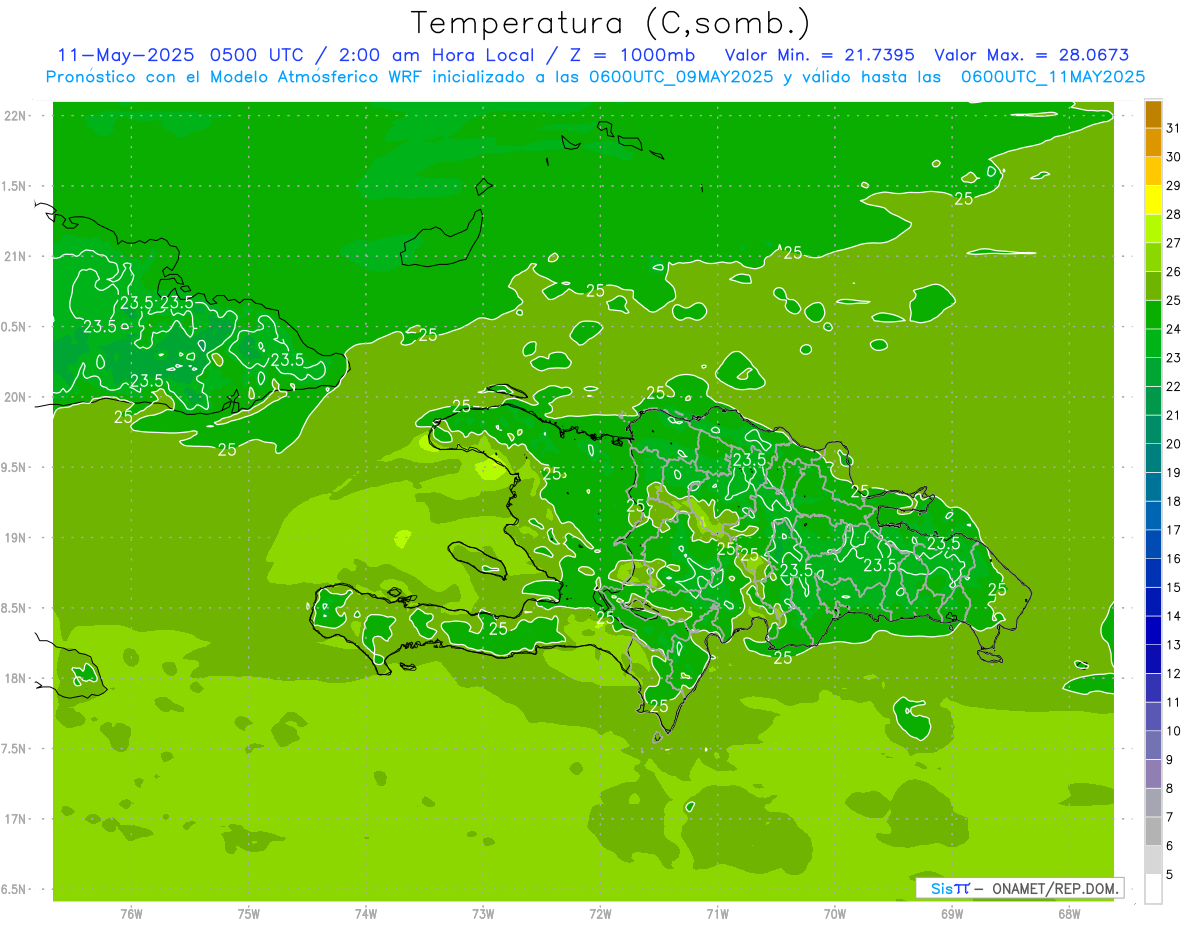
Task: Click the '72W' longitude axis label
Action: [600, 914]
